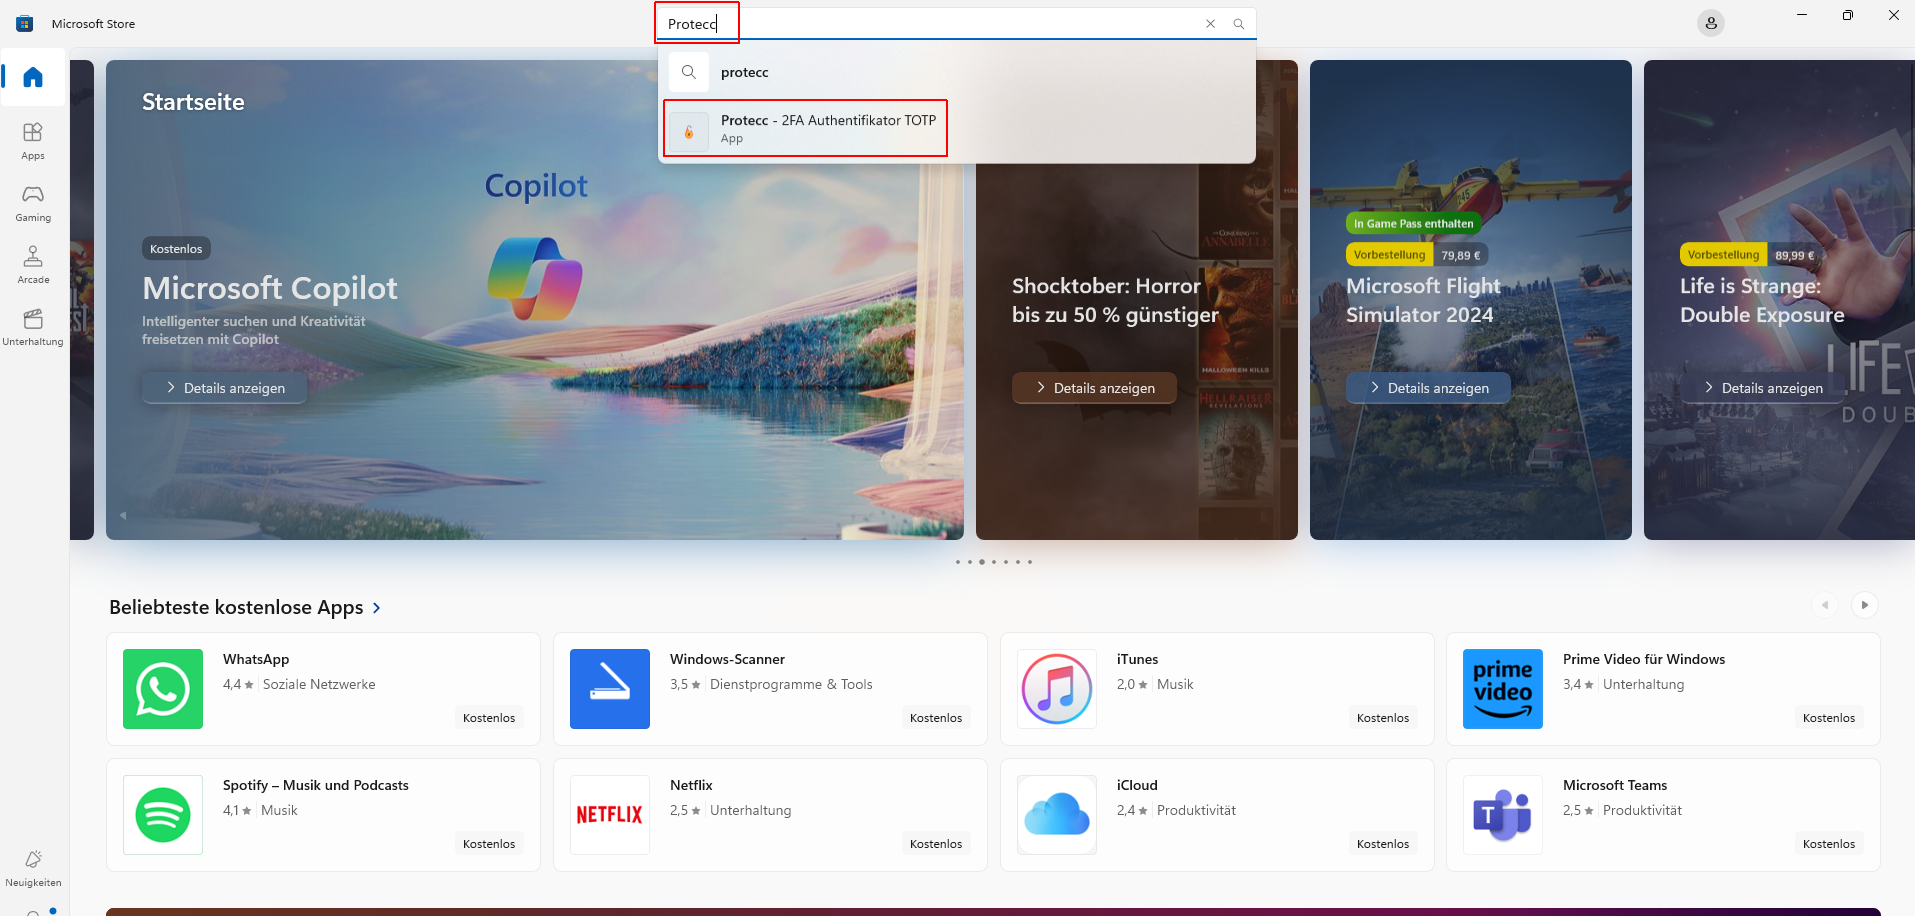The image size is (1915, 916).
Task: Click the 79,89 € price badge
Action: point(1460,255)
